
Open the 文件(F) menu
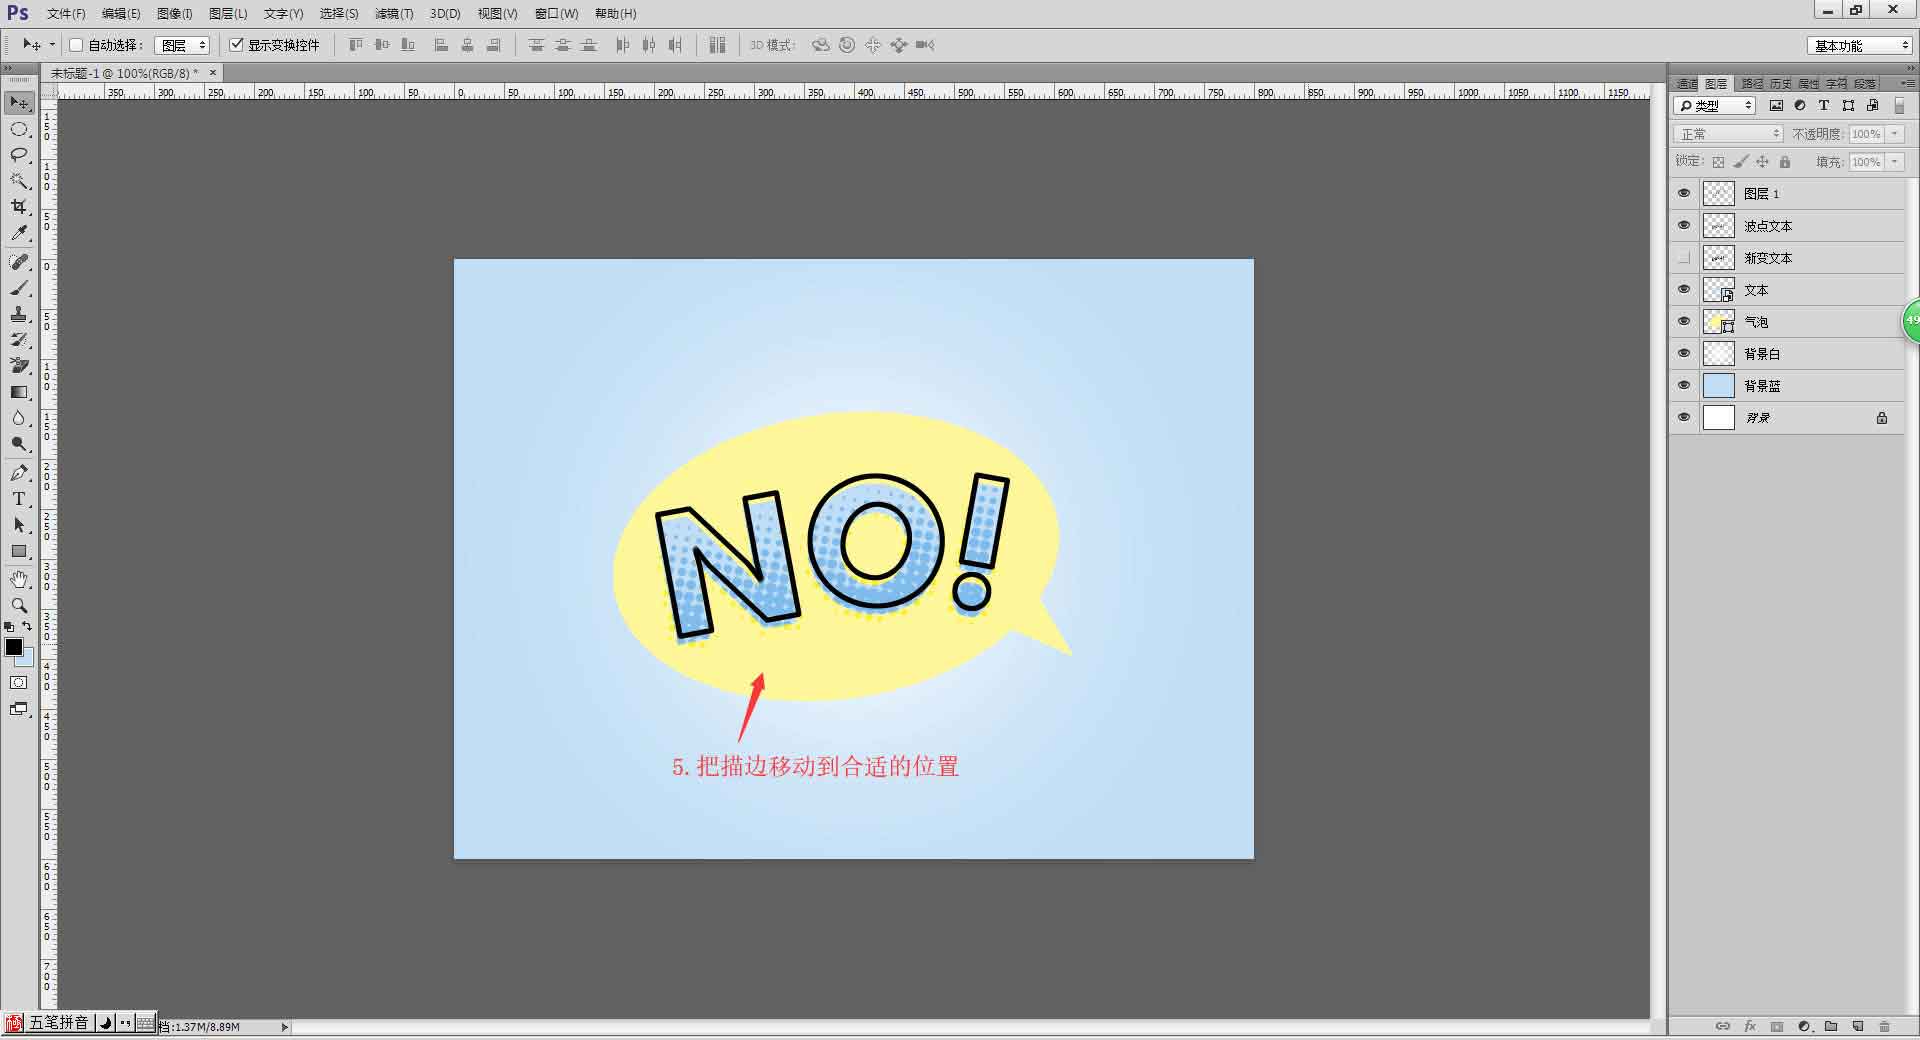66,14
